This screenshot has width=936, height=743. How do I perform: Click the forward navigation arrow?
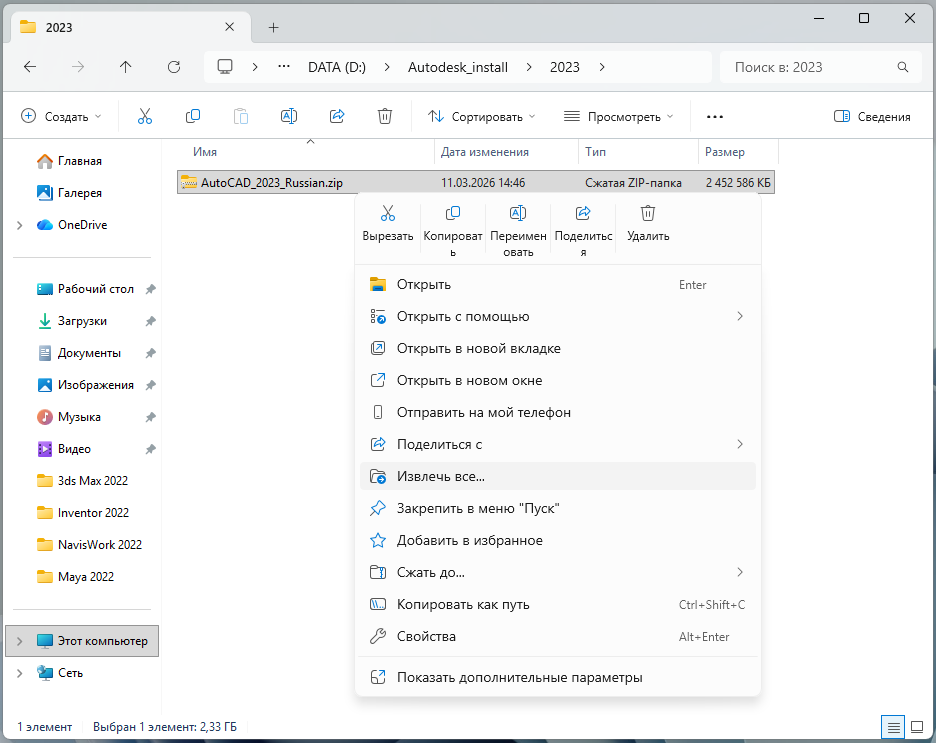tap(78, 67)
